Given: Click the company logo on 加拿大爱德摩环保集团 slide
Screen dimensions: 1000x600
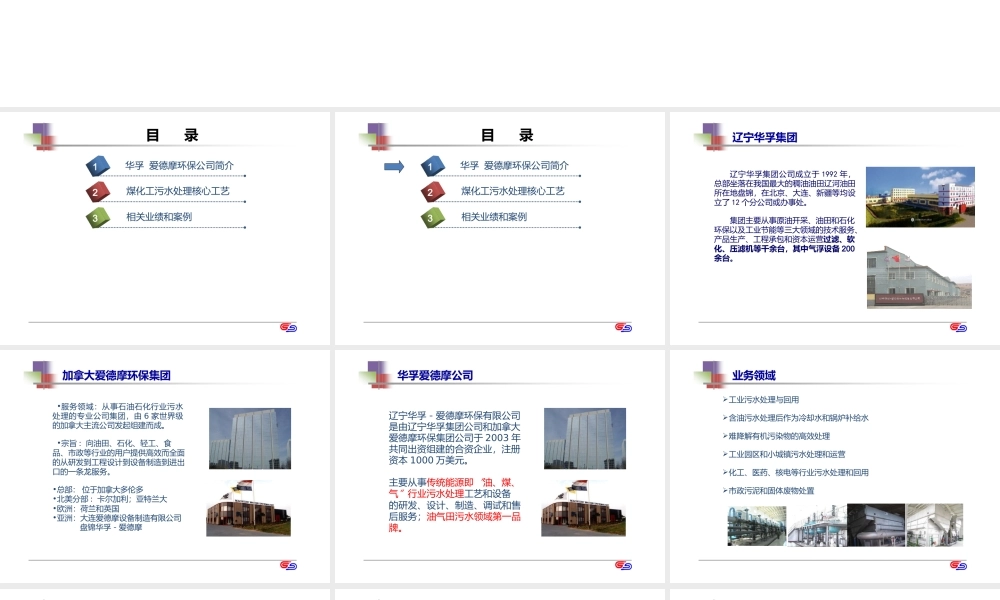Looking at the screenshot, I should tap(288, 565).
